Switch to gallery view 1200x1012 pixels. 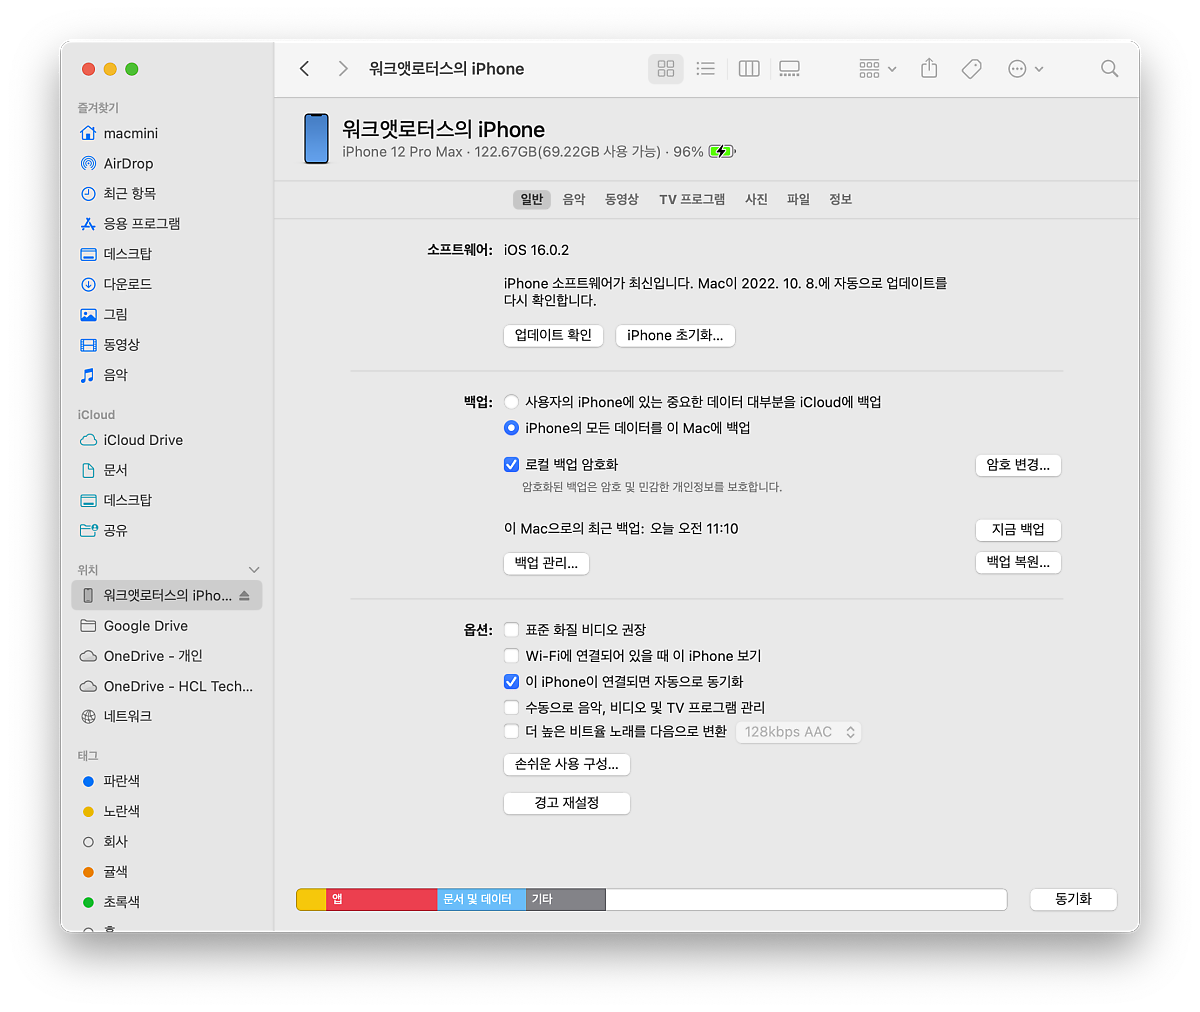click(790, 69)
